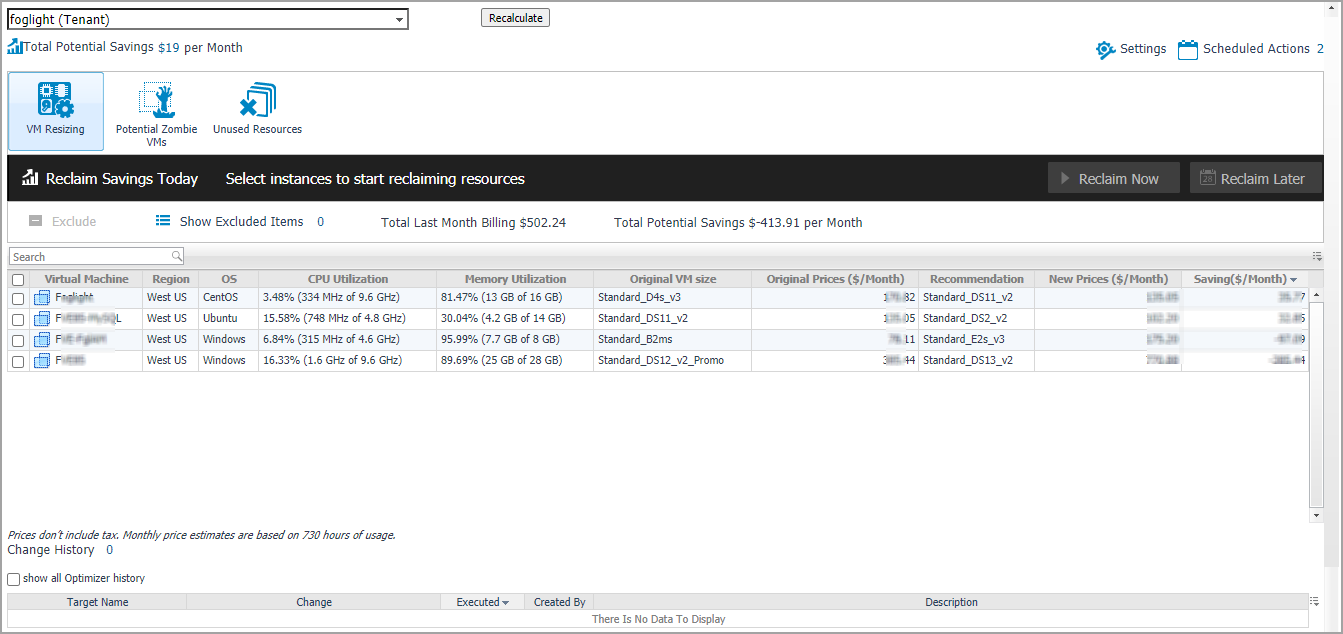Open the Unused Resources icon
This screenshot has width=1343, height=634.
(x=257, y=102)
